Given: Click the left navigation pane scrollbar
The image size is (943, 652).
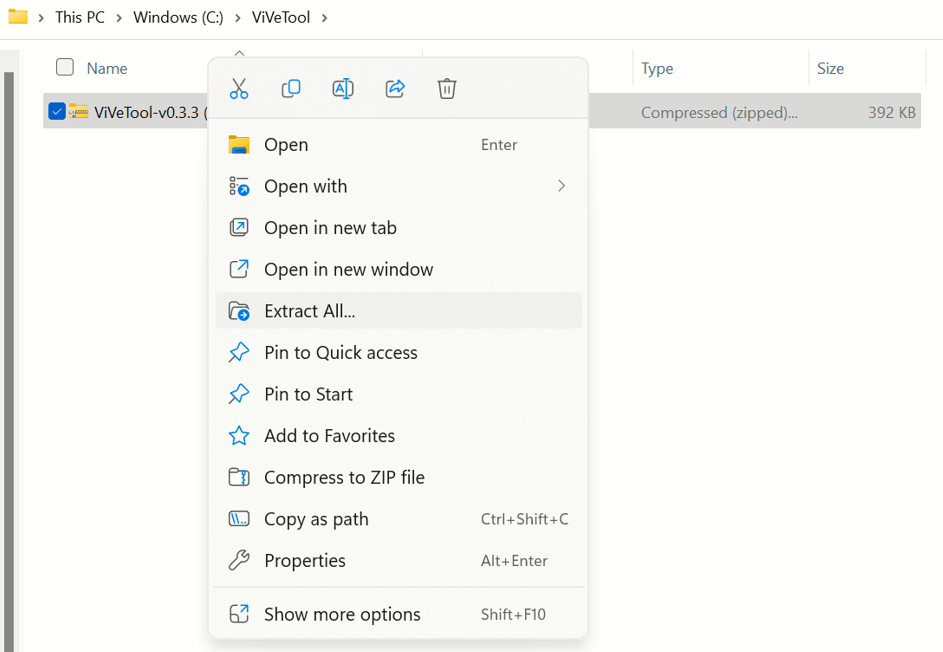Looking at the screenshot, I should pos(9,350).
